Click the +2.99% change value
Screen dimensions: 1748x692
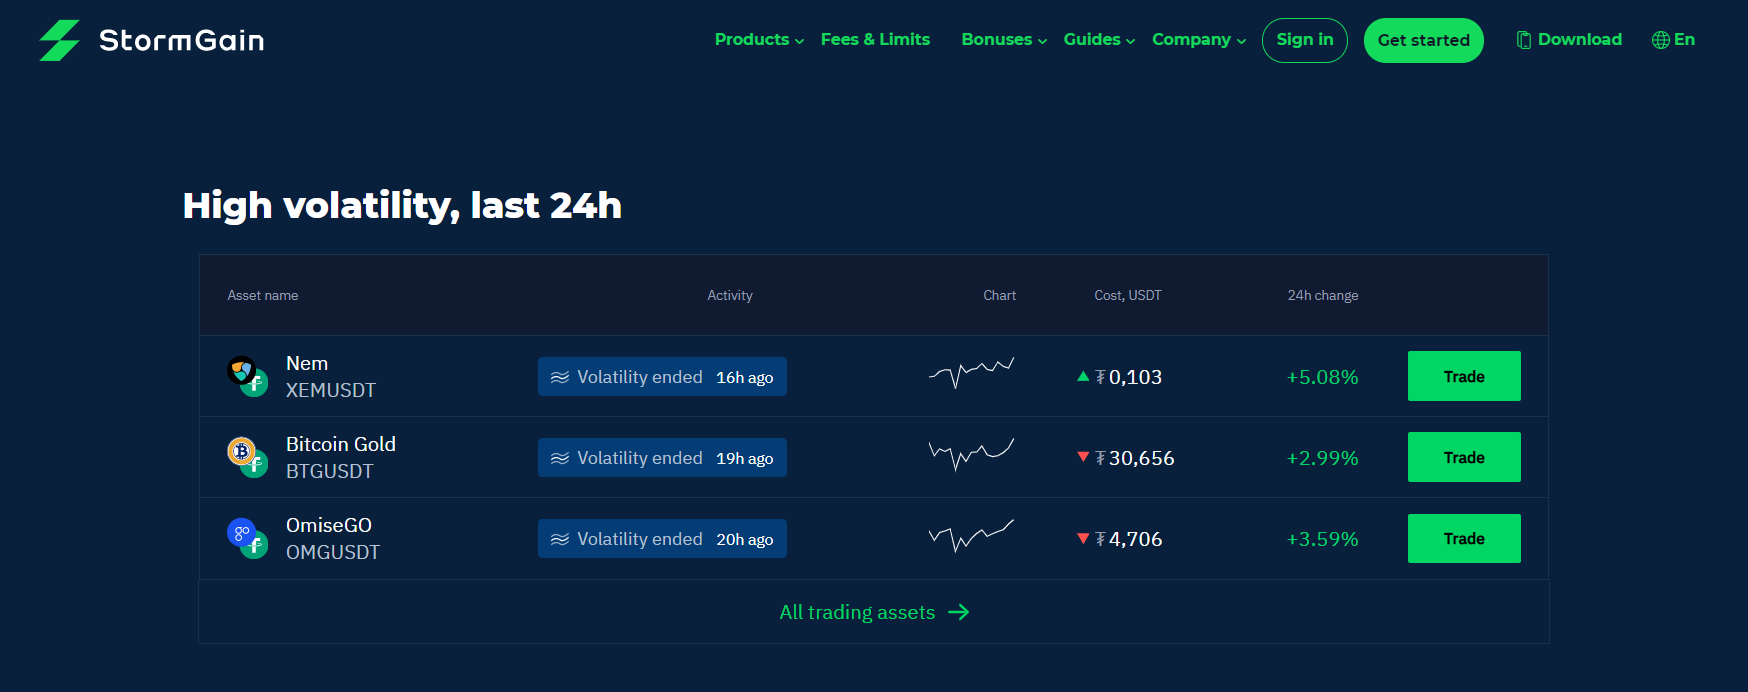(1322, 458)
